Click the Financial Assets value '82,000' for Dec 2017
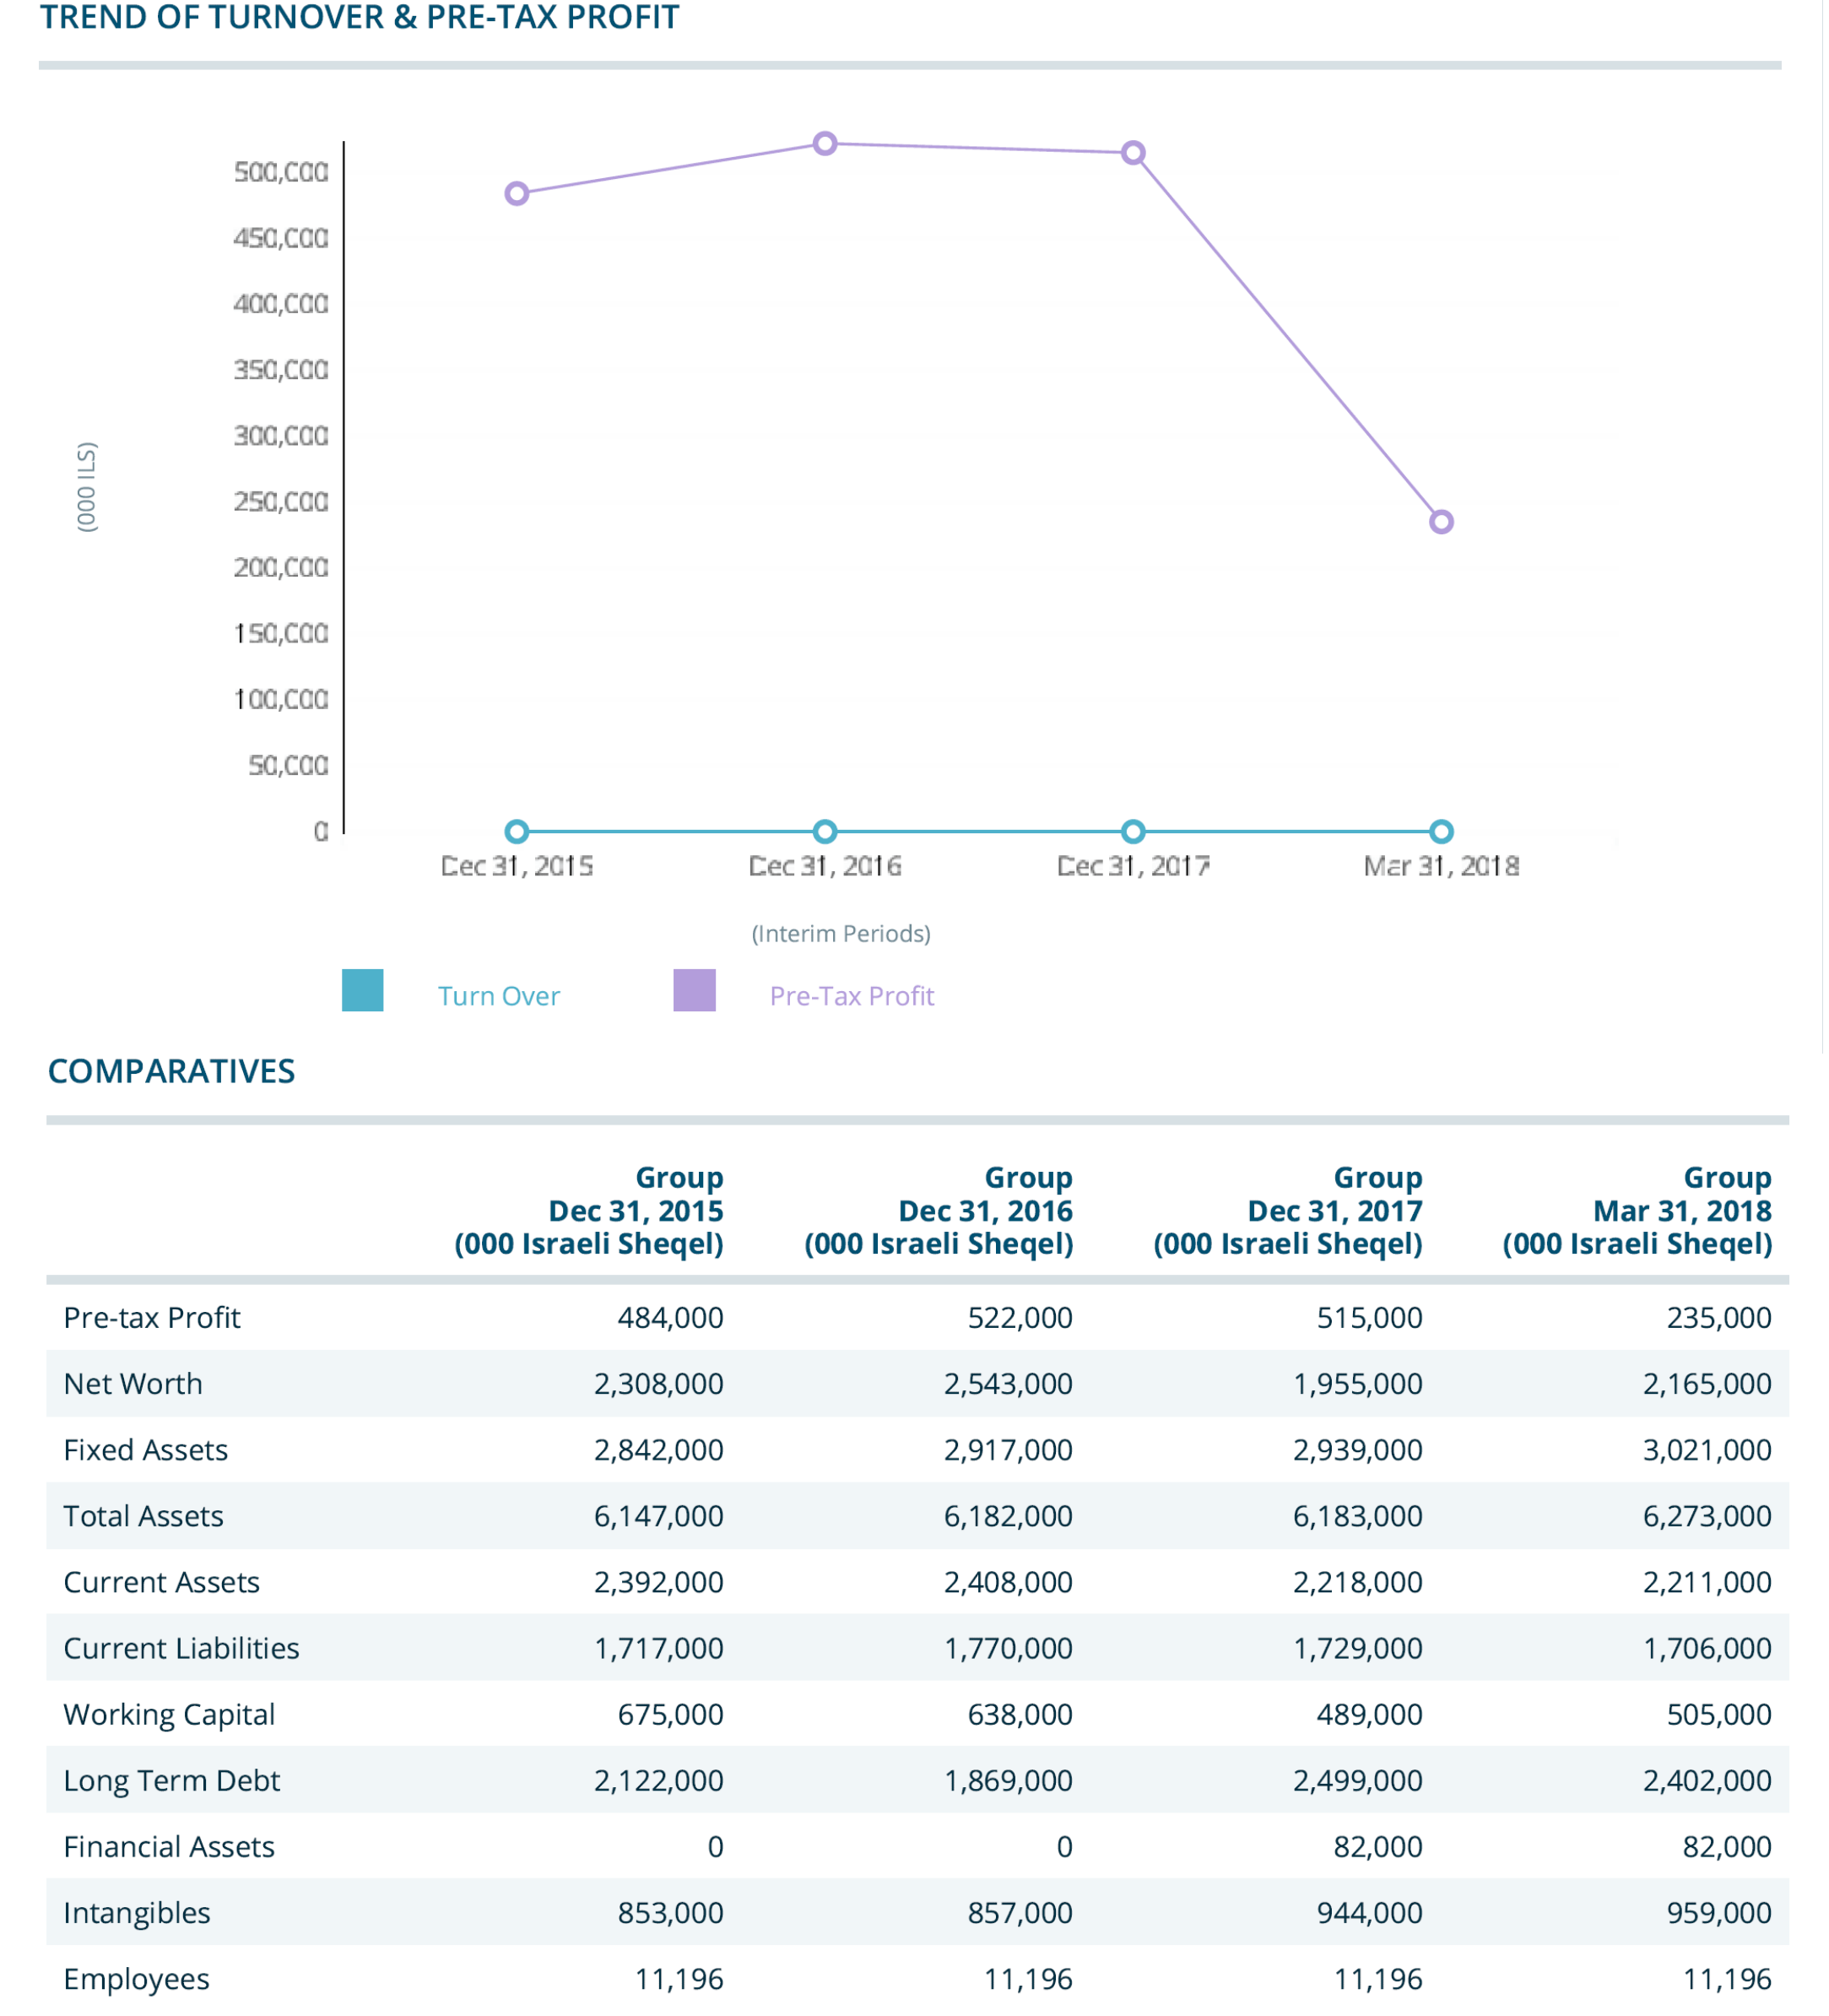 point(1379,1847)
